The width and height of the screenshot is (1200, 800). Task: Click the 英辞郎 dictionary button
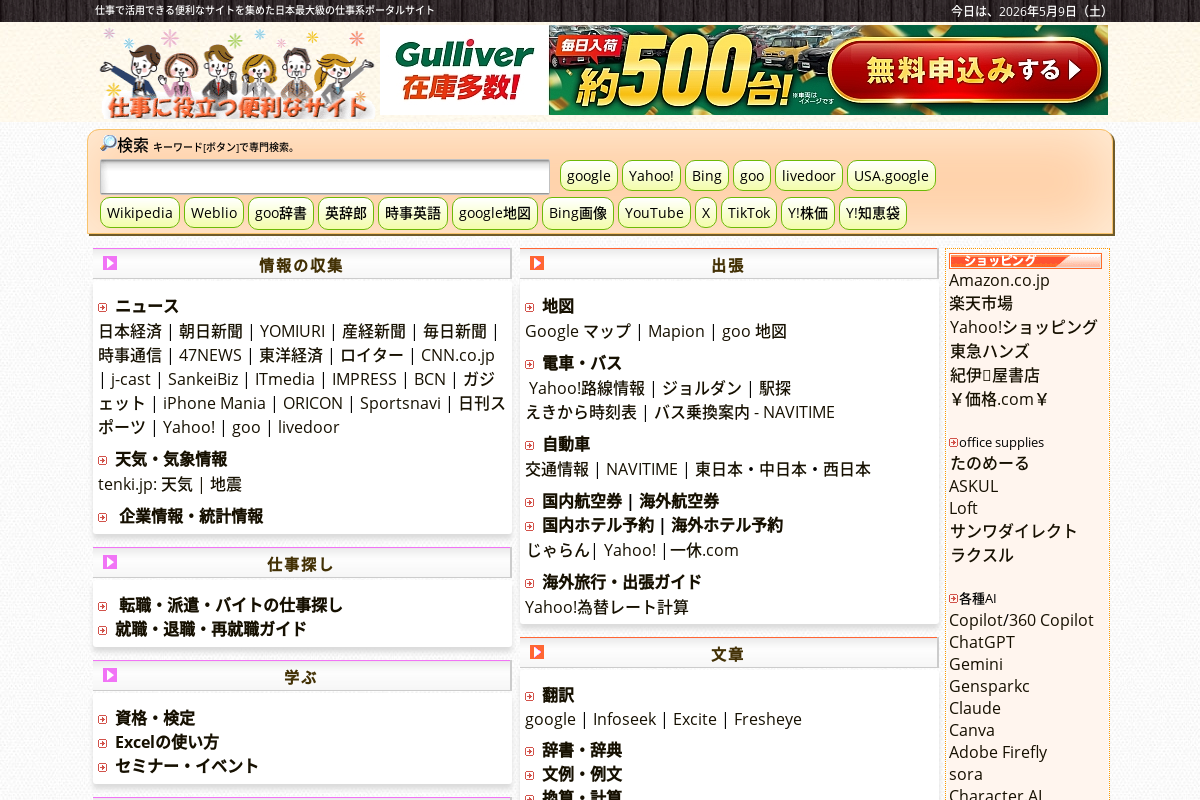[346, 213]
